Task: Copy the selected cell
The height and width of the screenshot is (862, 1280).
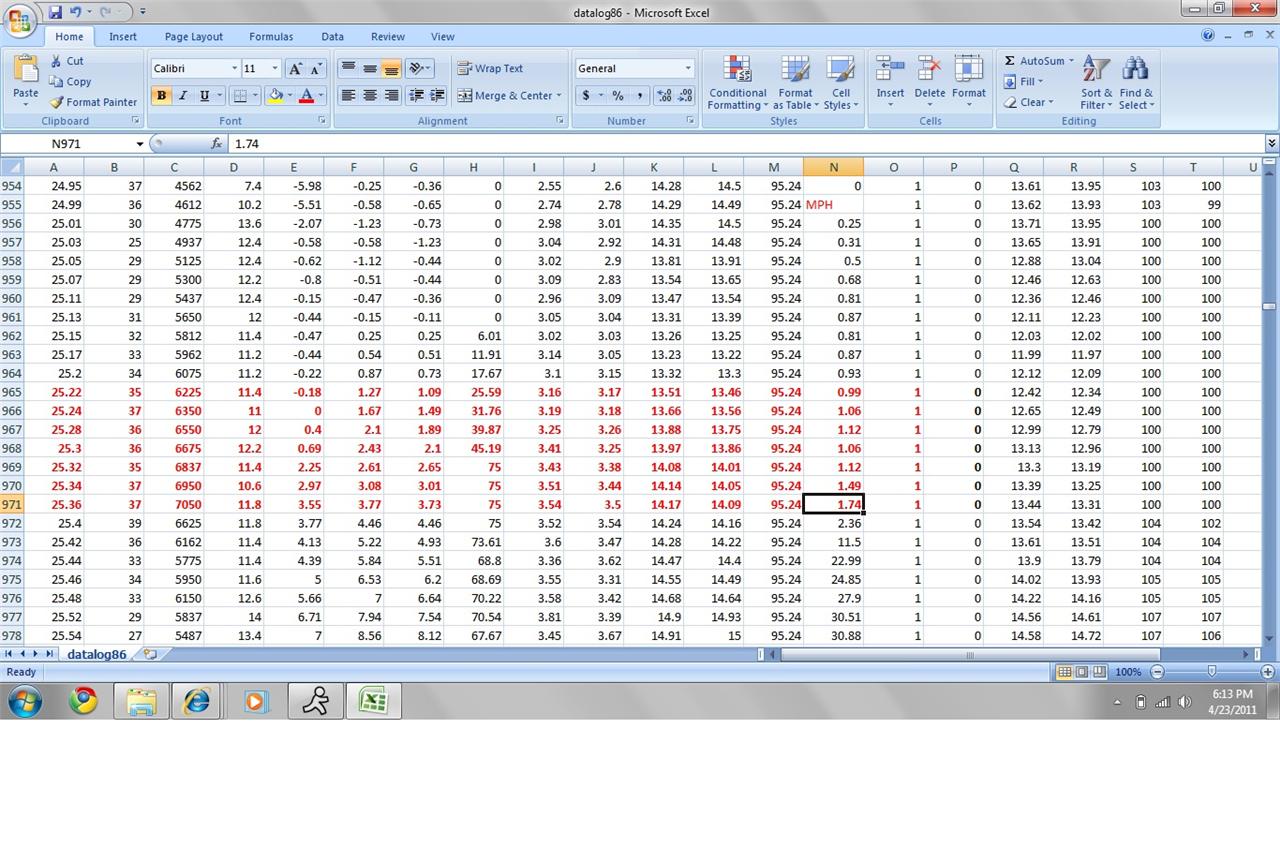Action: [70, 82]
